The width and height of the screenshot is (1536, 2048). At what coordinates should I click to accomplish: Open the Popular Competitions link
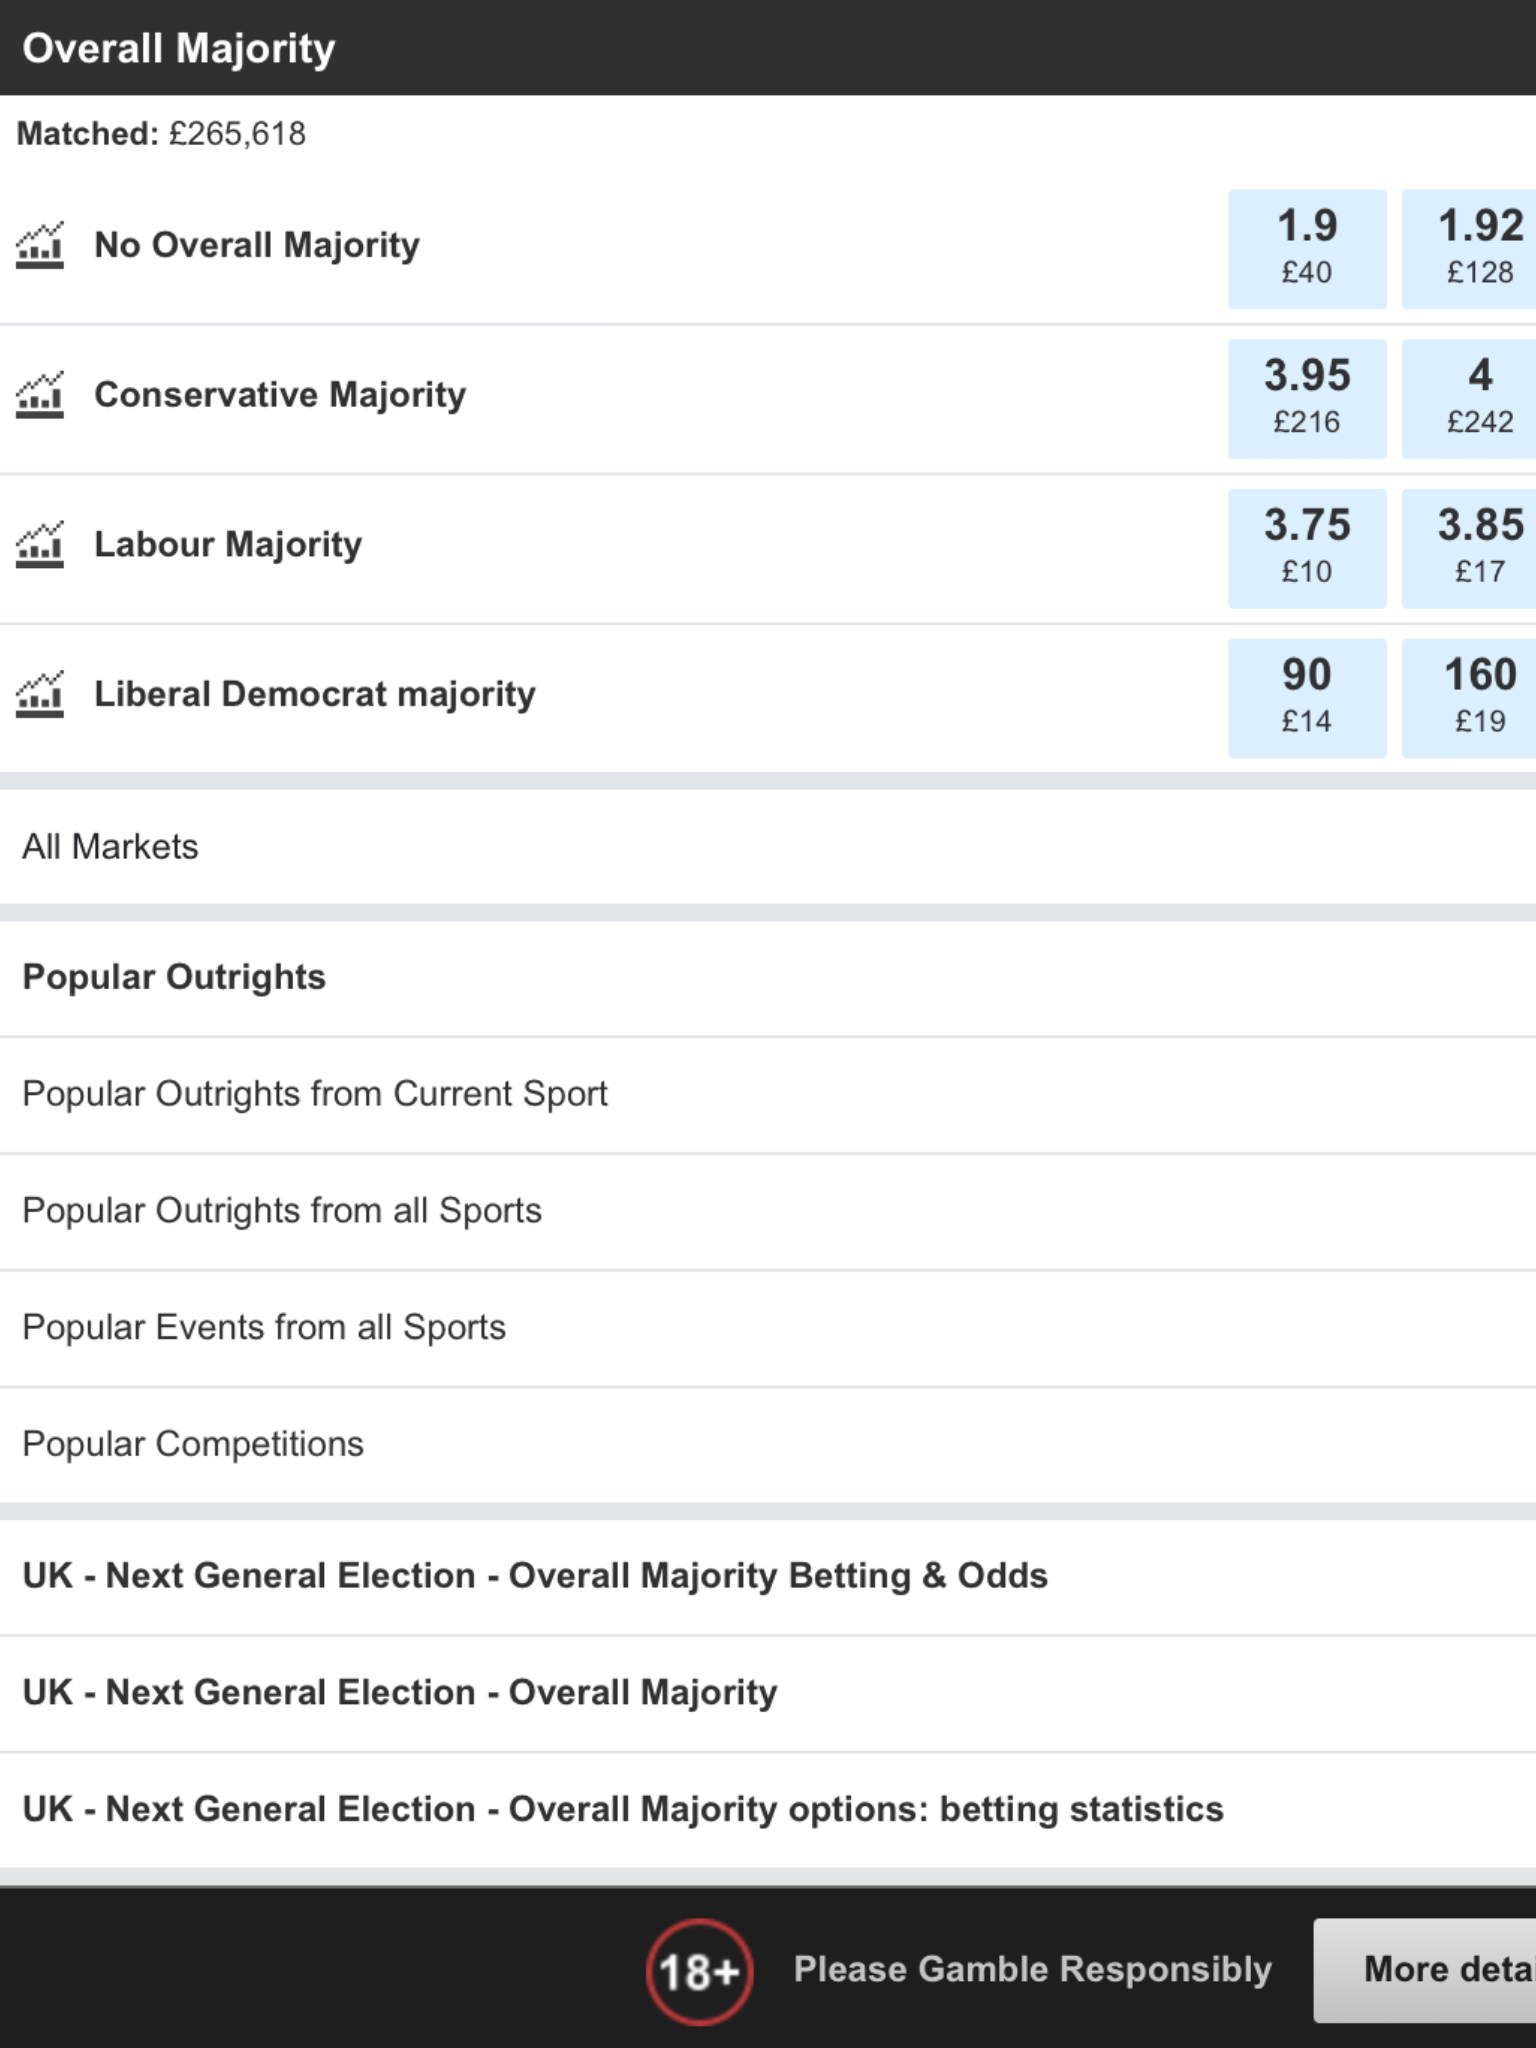tap(768, 1445)
